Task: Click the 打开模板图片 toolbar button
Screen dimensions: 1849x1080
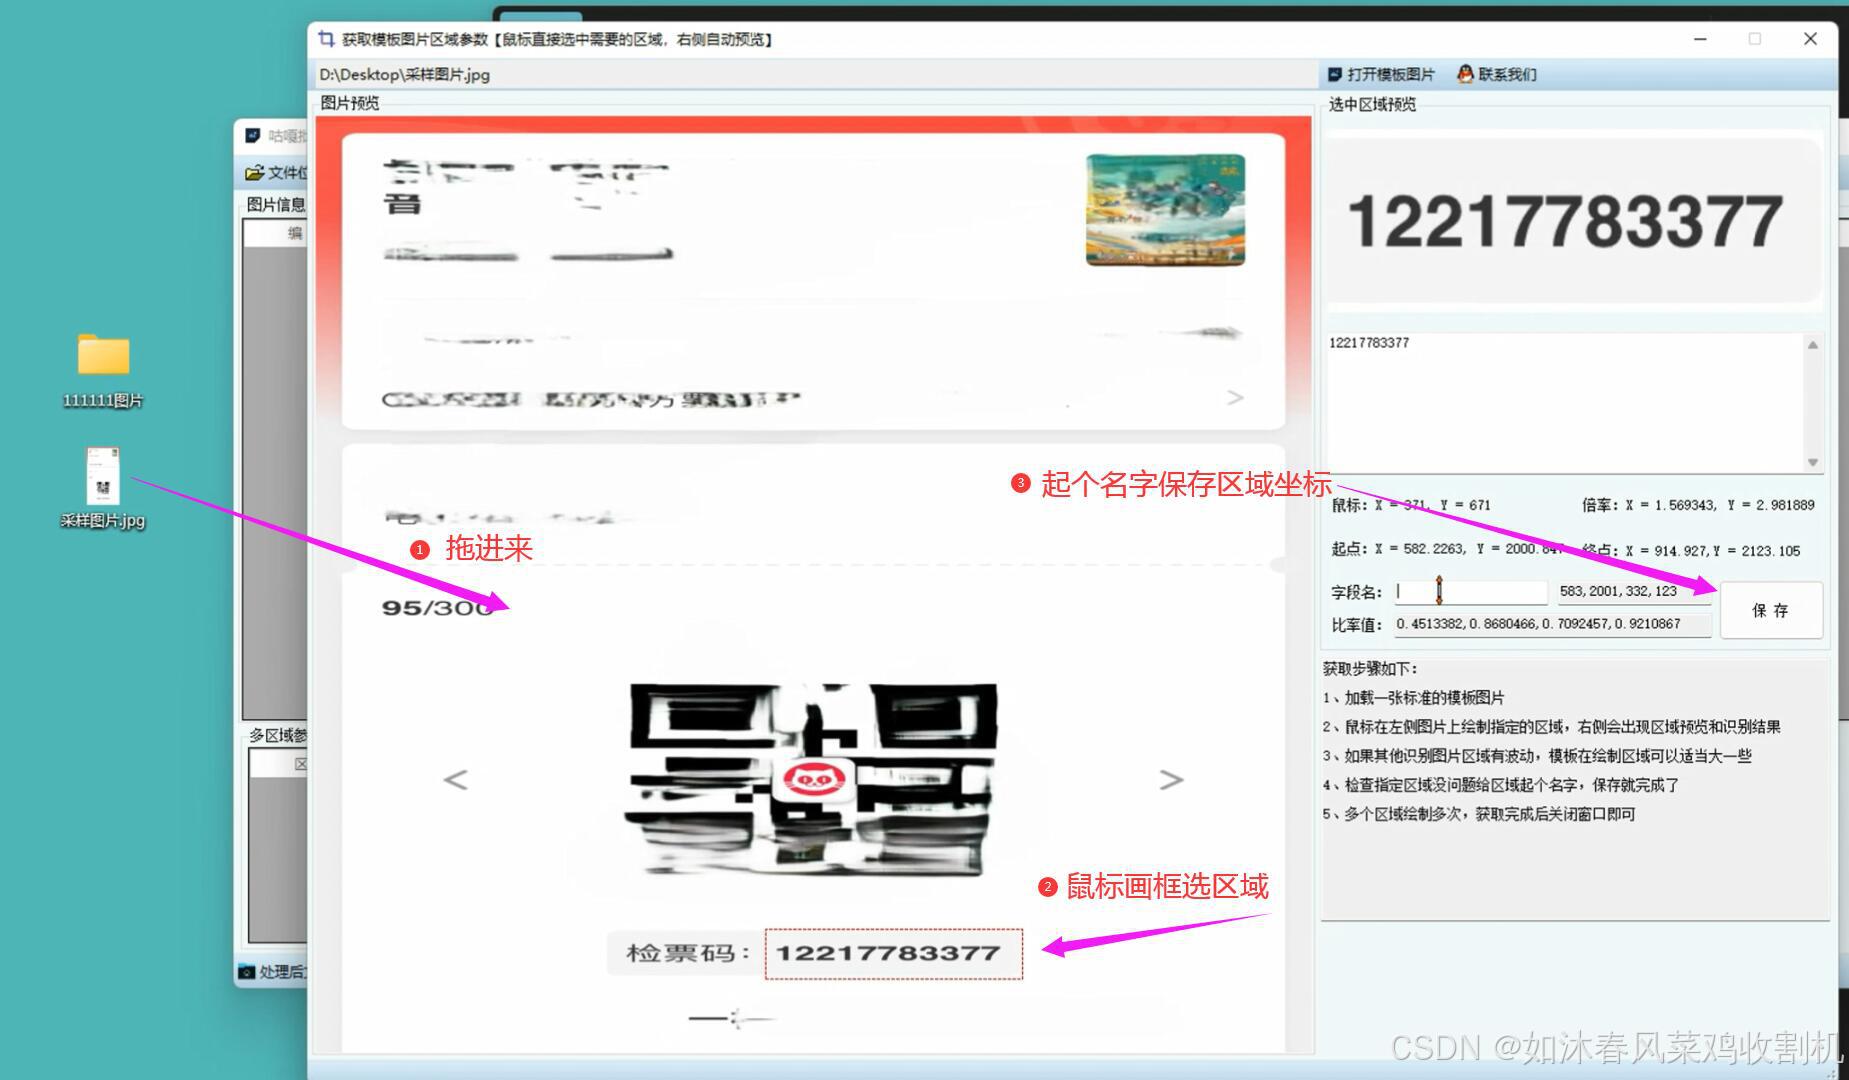Action: (x=1380, y=74)
